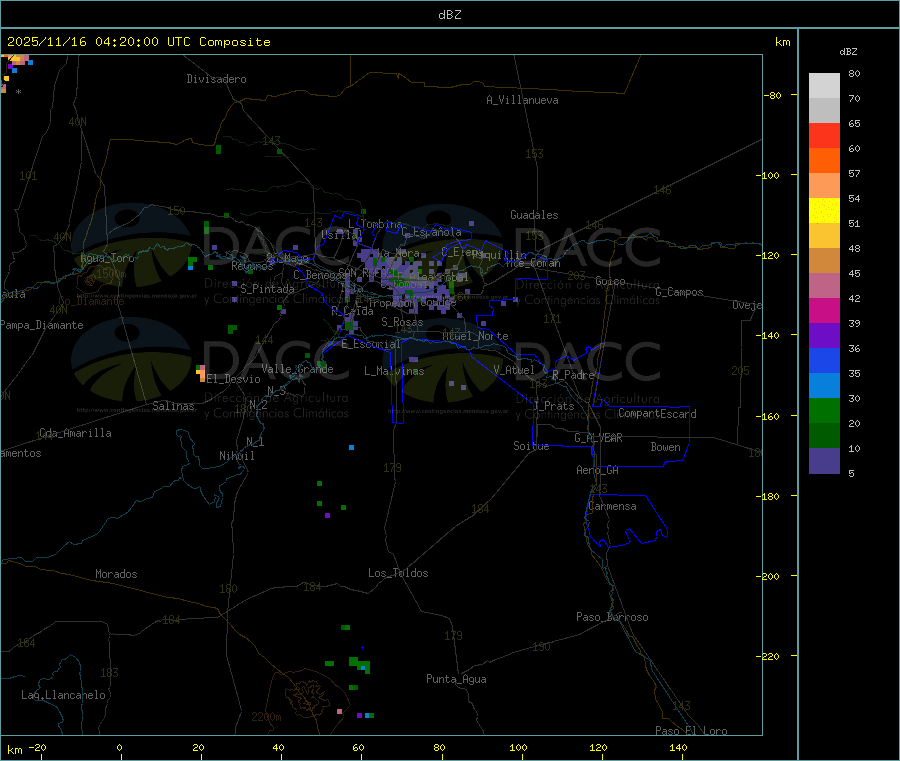The height and width of the screenshot is (761, 900).
Task: Click the A_Villanueva map label
Action: point(522,100)
